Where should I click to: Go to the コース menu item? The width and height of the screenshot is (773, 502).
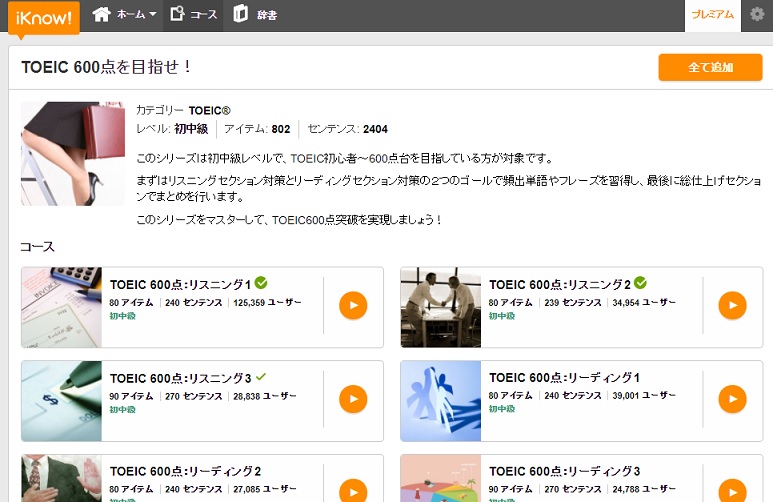(193, 14)
